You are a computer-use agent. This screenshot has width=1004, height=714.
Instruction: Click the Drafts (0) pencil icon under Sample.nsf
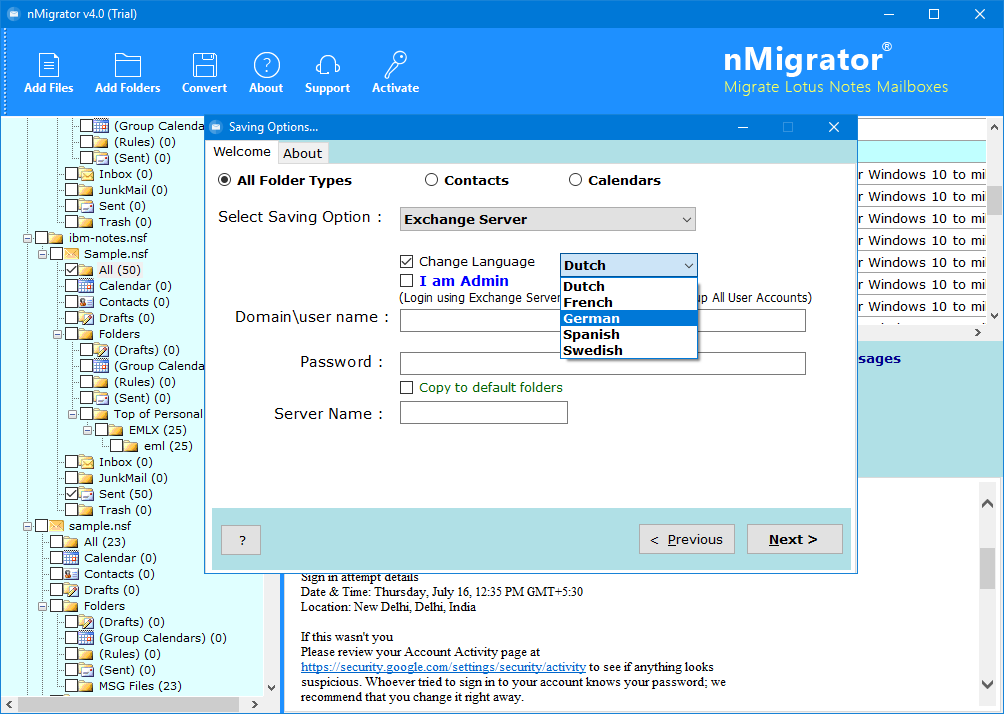click(x=86, y=318)
